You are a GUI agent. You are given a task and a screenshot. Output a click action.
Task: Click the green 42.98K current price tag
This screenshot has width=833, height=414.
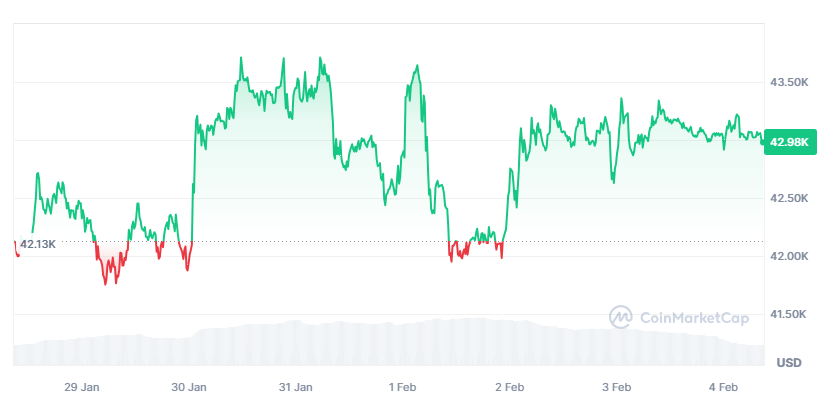pyautogui.click(x=789, y=141)
